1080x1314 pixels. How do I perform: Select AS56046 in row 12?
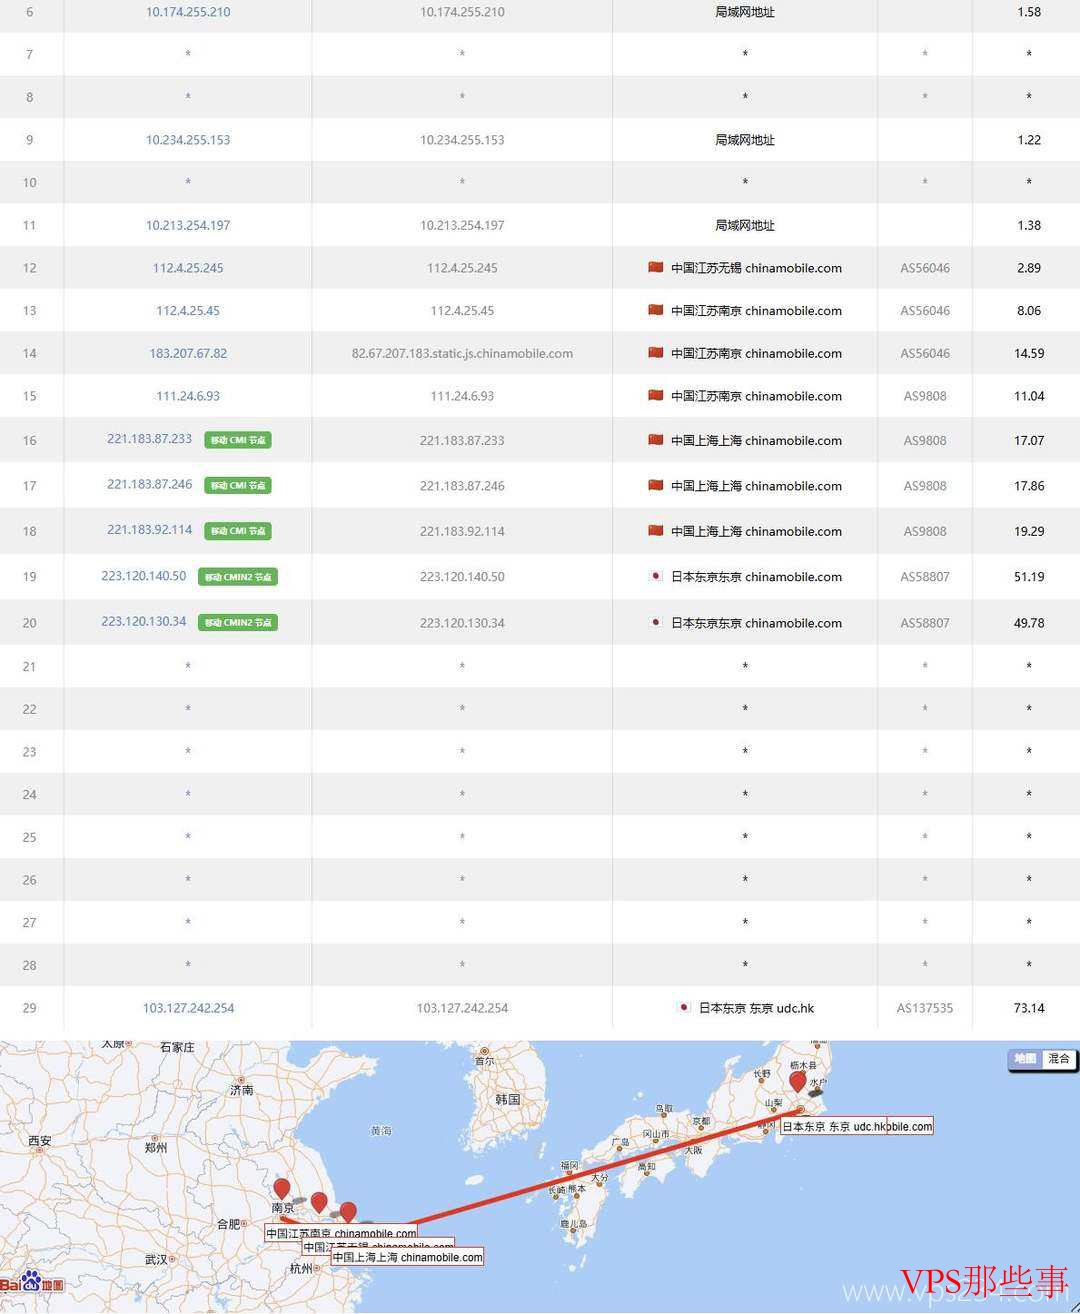(925, 268)
